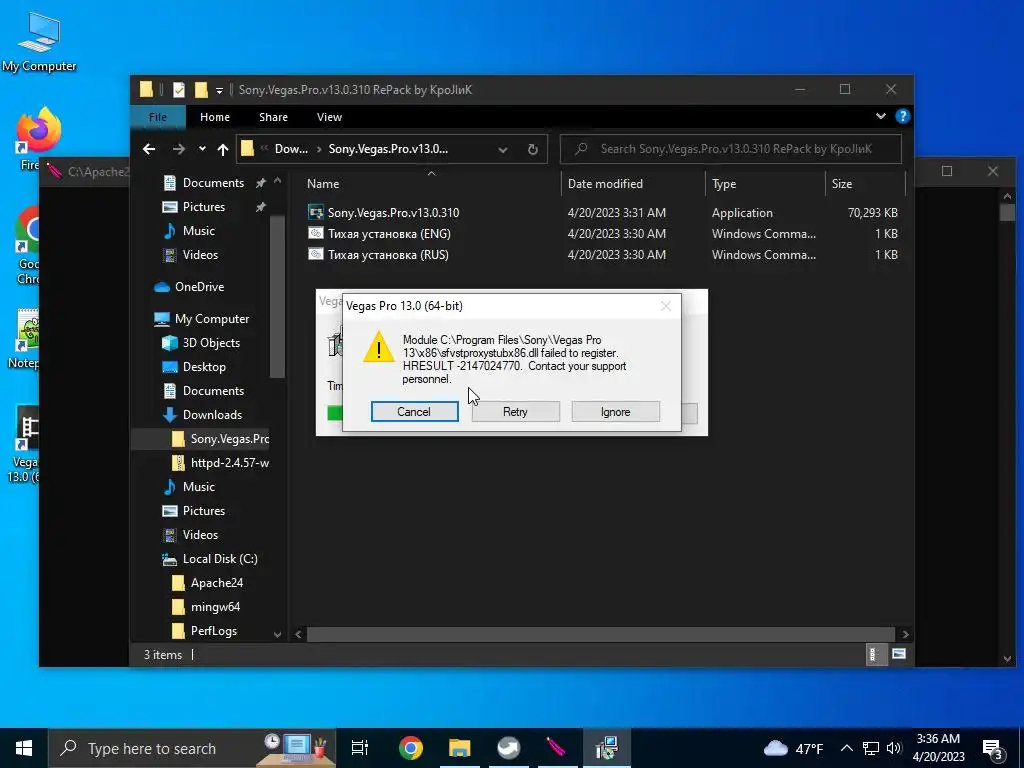Open the PerfLogs folder in the tree
Viewport: 1024px width, 768px height.
coord(214,631)
